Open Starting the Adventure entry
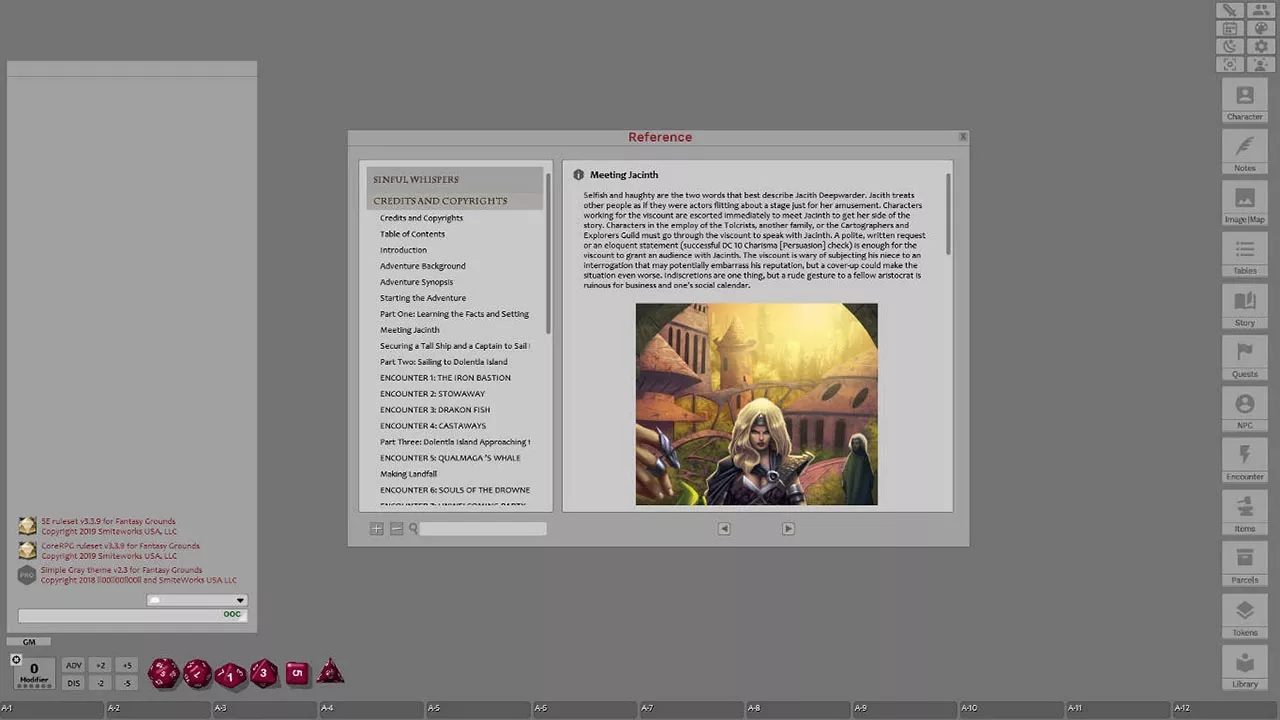 (423, 298)
